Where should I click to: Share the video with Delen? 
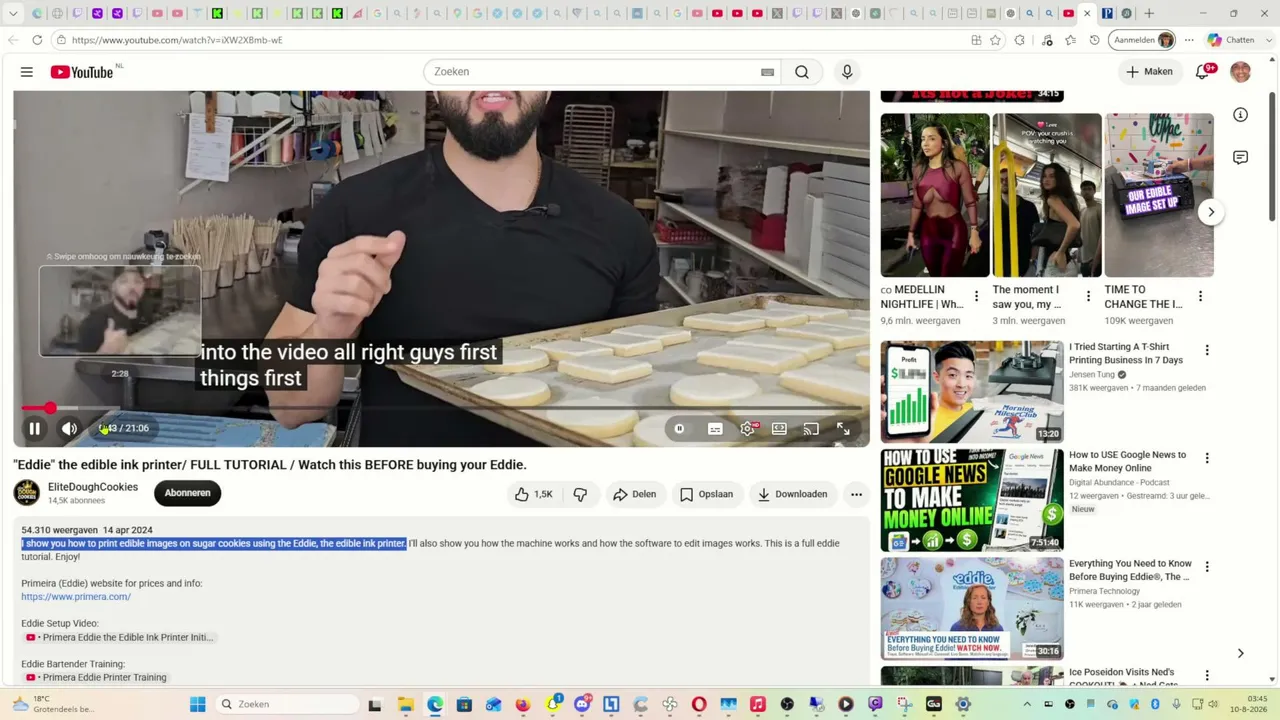[x=634, y=494]
